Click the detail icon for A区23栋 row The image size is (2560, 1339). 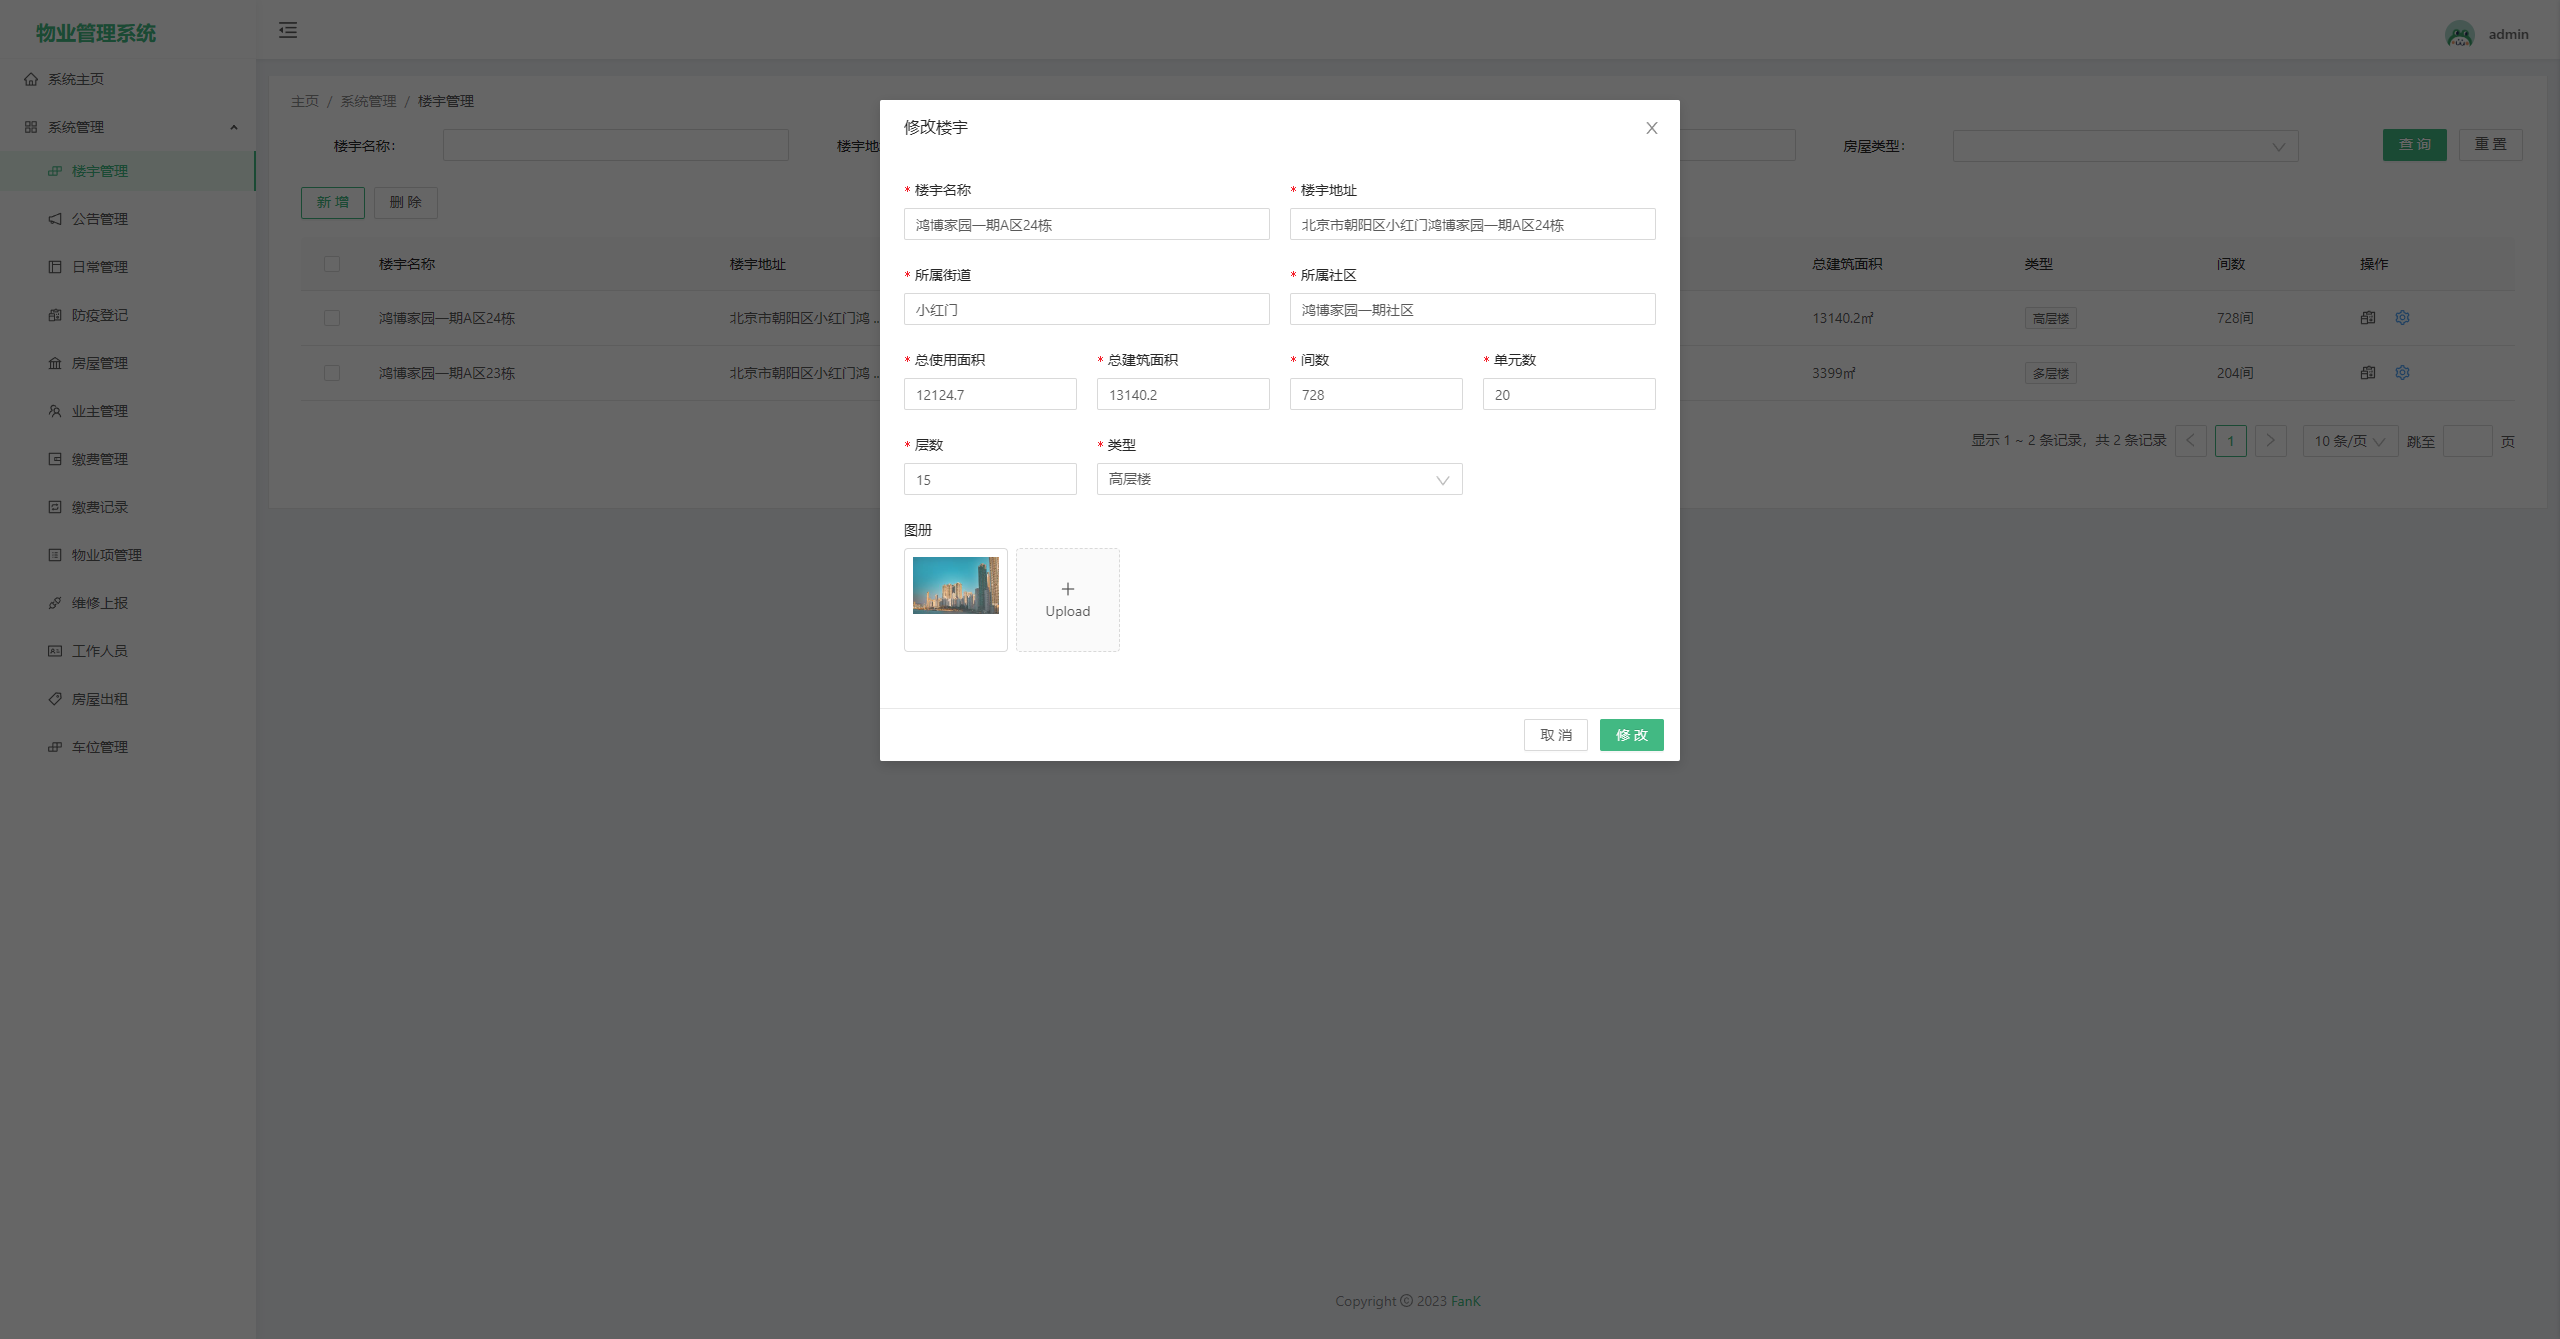[2367, 373]
